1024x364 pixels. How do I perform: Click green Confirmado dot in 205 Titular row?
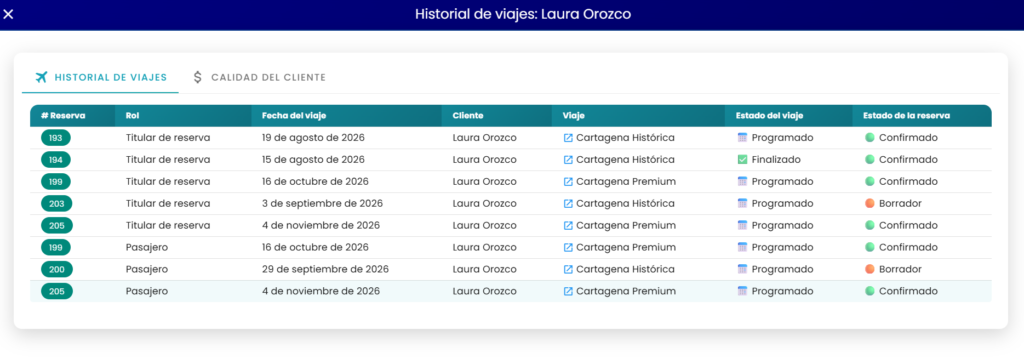point(870,225)
